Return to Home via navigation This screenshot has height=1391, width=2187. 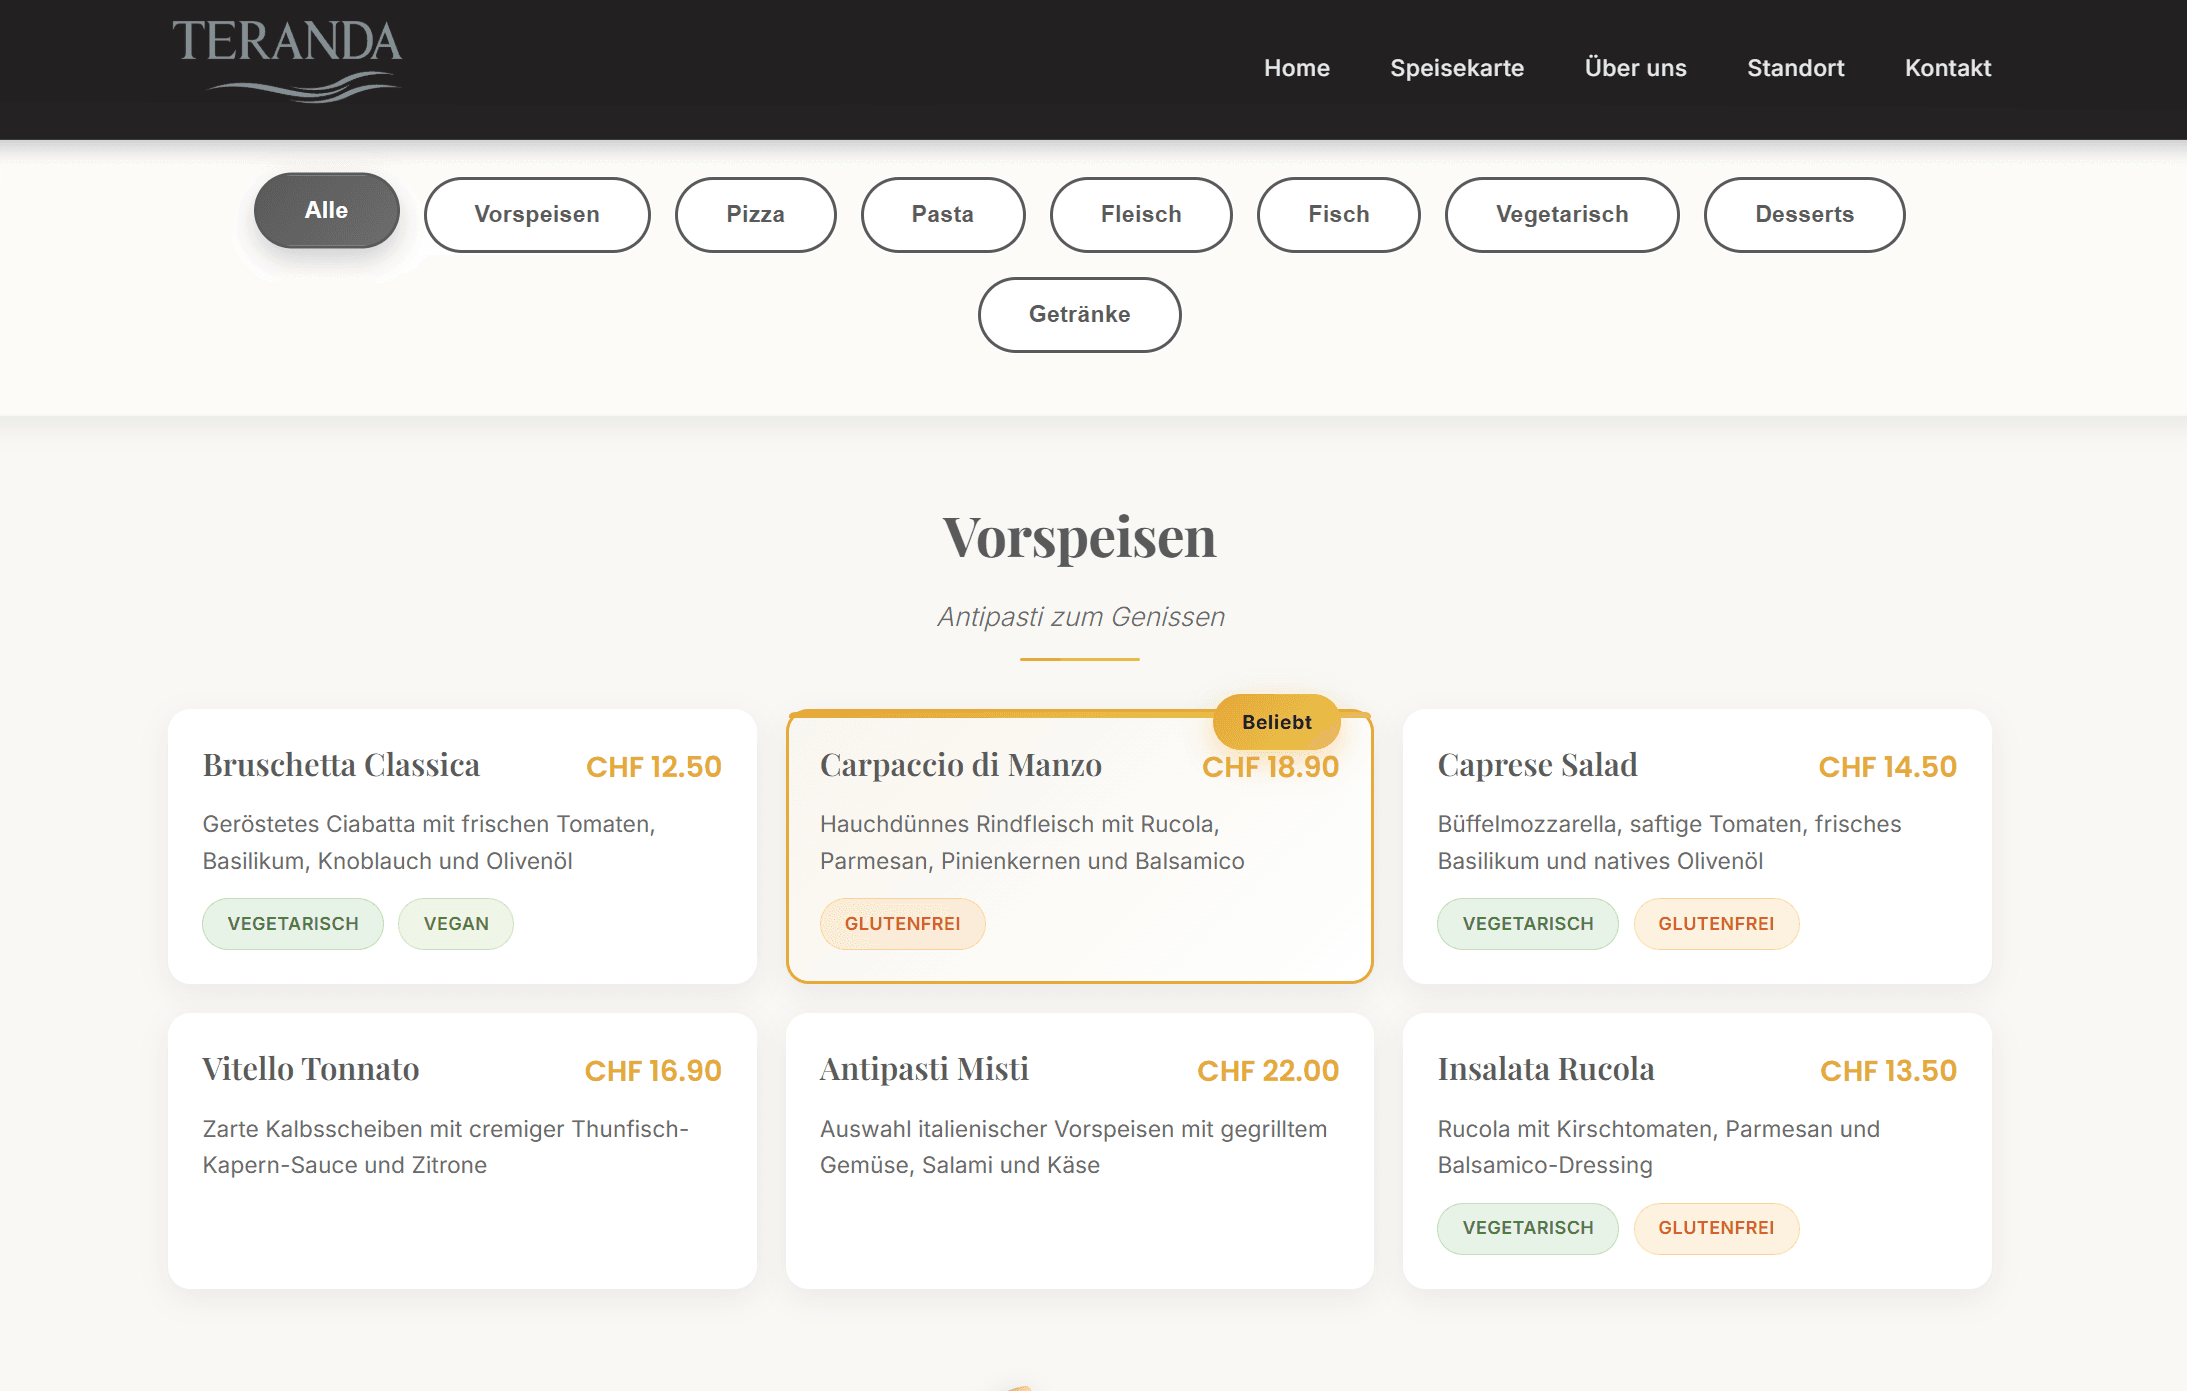point(1296,68)
